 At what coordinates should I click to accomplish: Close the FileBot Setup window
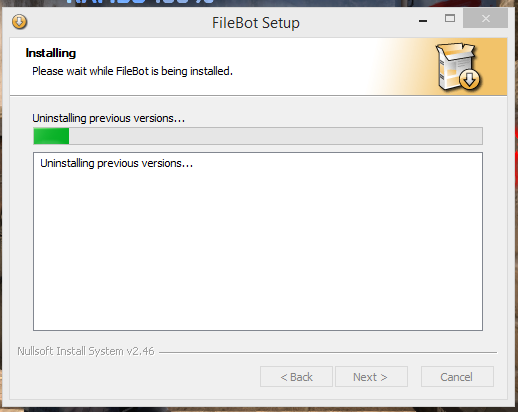click(x=485, y=19)
